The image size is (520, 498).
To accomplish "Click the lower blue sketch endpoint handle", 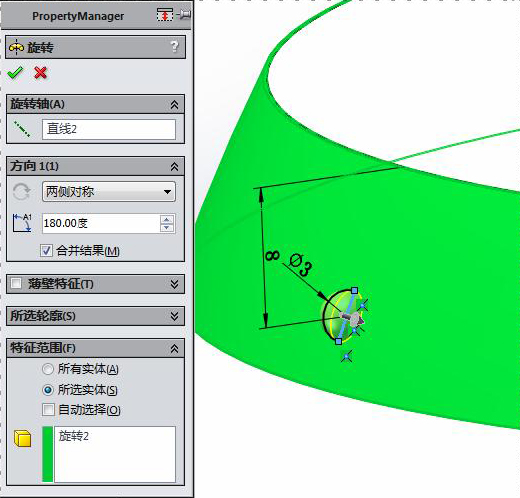I will point(338,341).
